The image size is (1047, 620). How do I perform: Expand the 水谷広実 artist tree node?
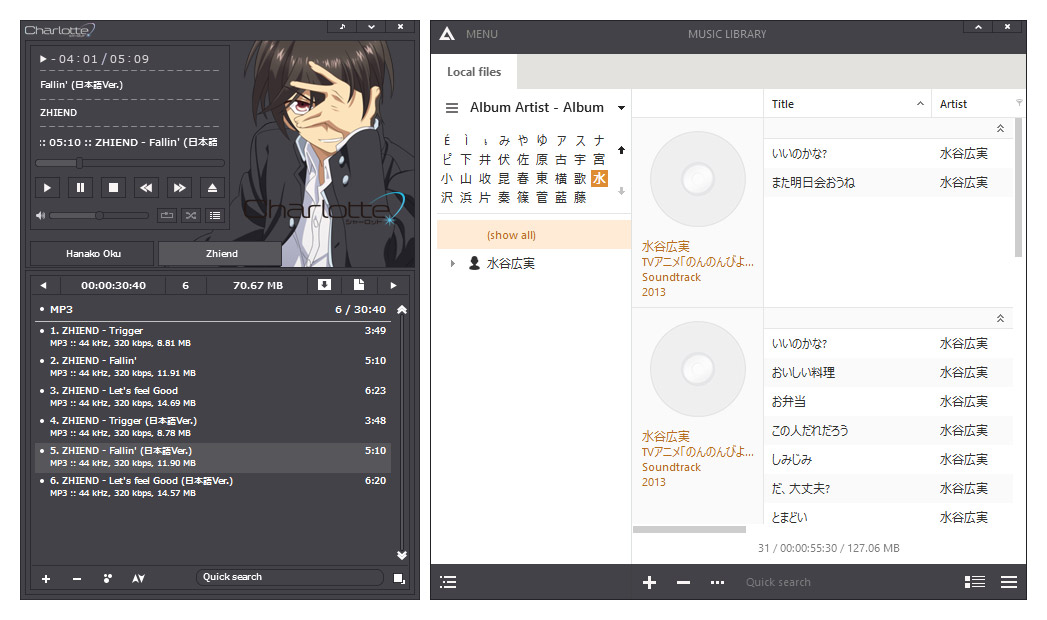[x=453, y=264]
